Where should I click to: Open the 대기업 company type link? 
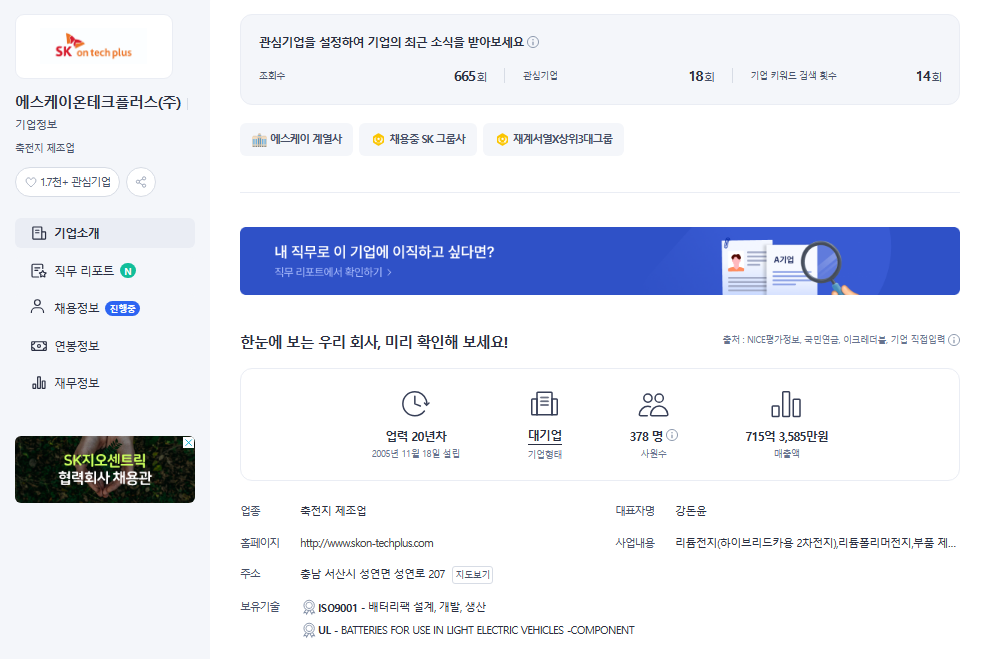pos(545,436)
